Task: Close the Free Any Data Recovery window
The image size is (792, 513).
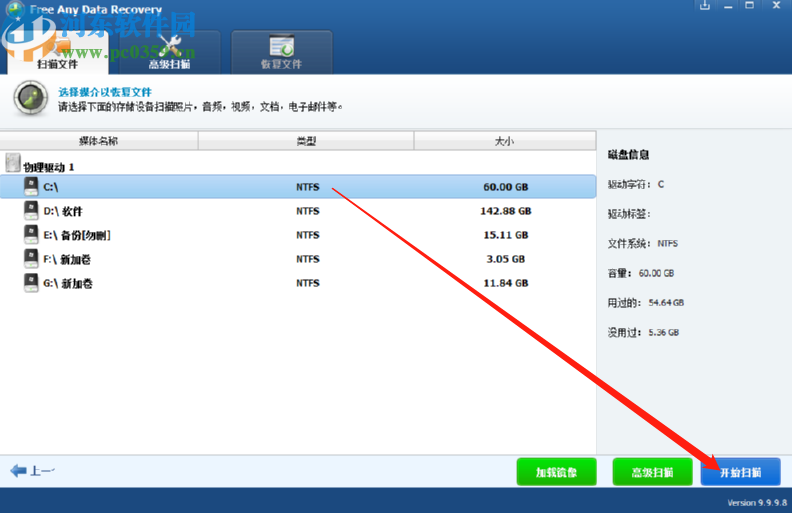Action: [776, 6]
